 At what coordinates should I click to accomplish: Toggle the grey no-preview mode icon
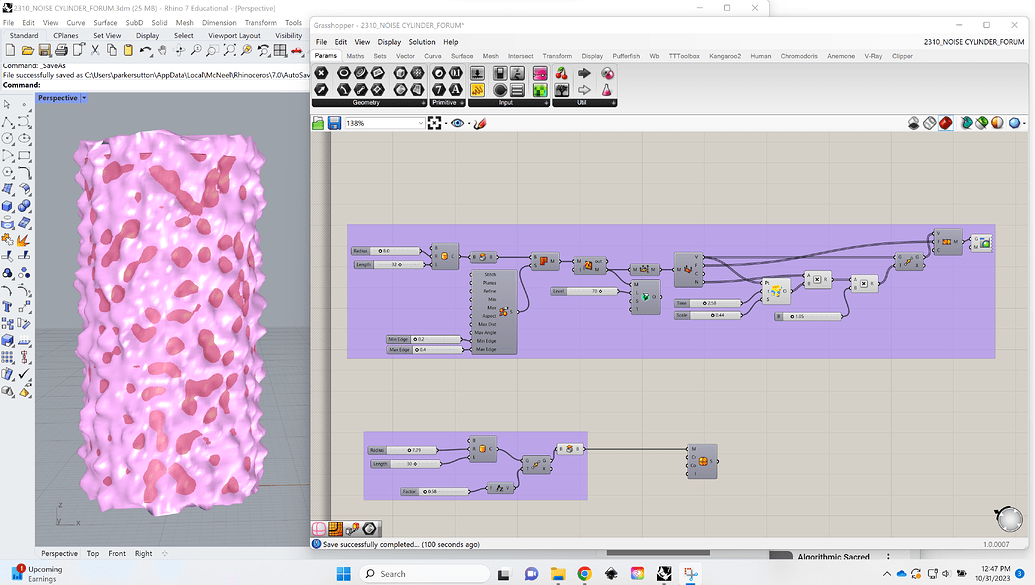tap(914, 123)
